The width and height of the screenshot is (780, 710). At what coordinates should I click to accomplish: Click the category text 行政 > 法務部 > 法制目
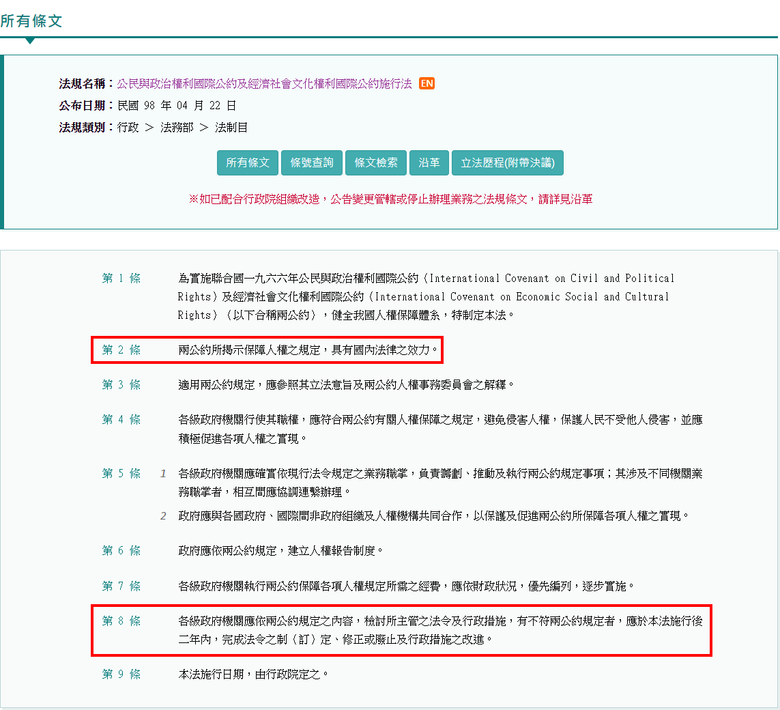pyautogui.click(x=182, y=127)
